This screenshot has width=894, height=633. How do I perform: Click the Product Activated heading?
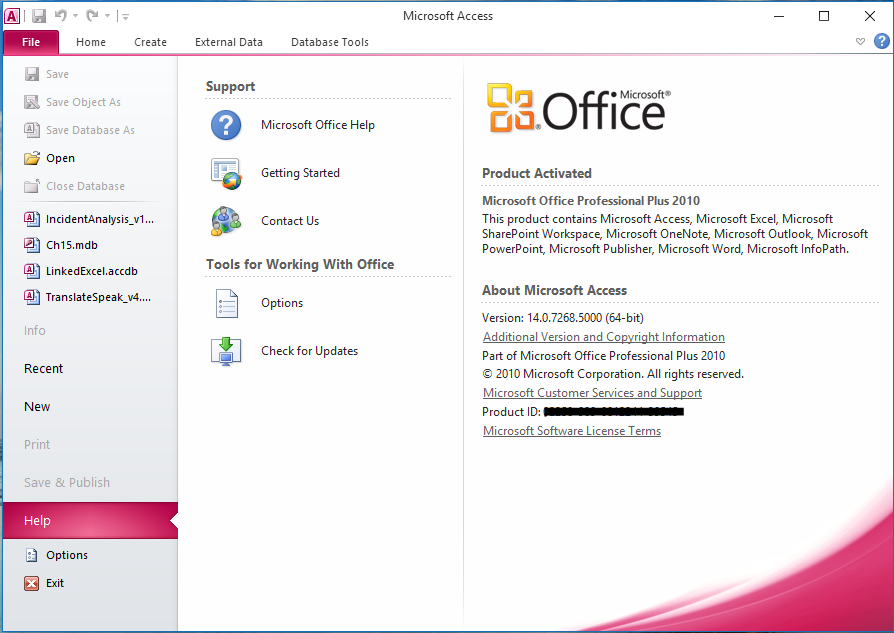coord(537,173)
